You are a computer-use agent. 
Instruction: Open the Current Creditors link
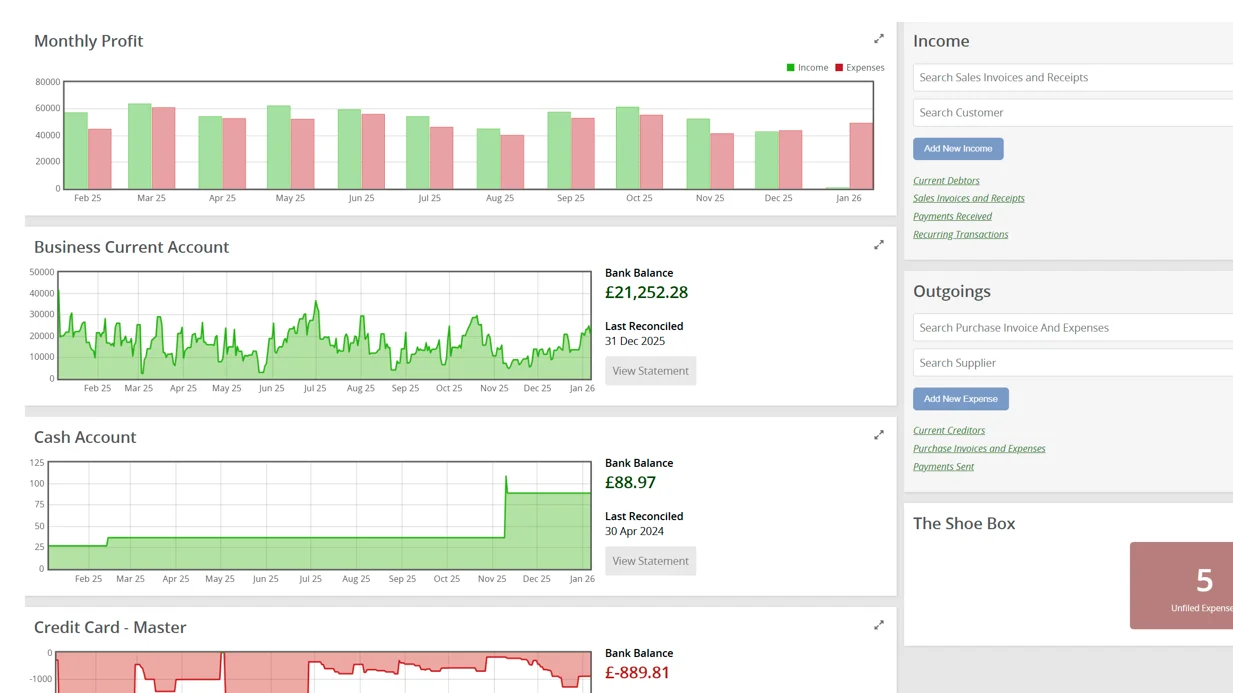tap(948, 431)
